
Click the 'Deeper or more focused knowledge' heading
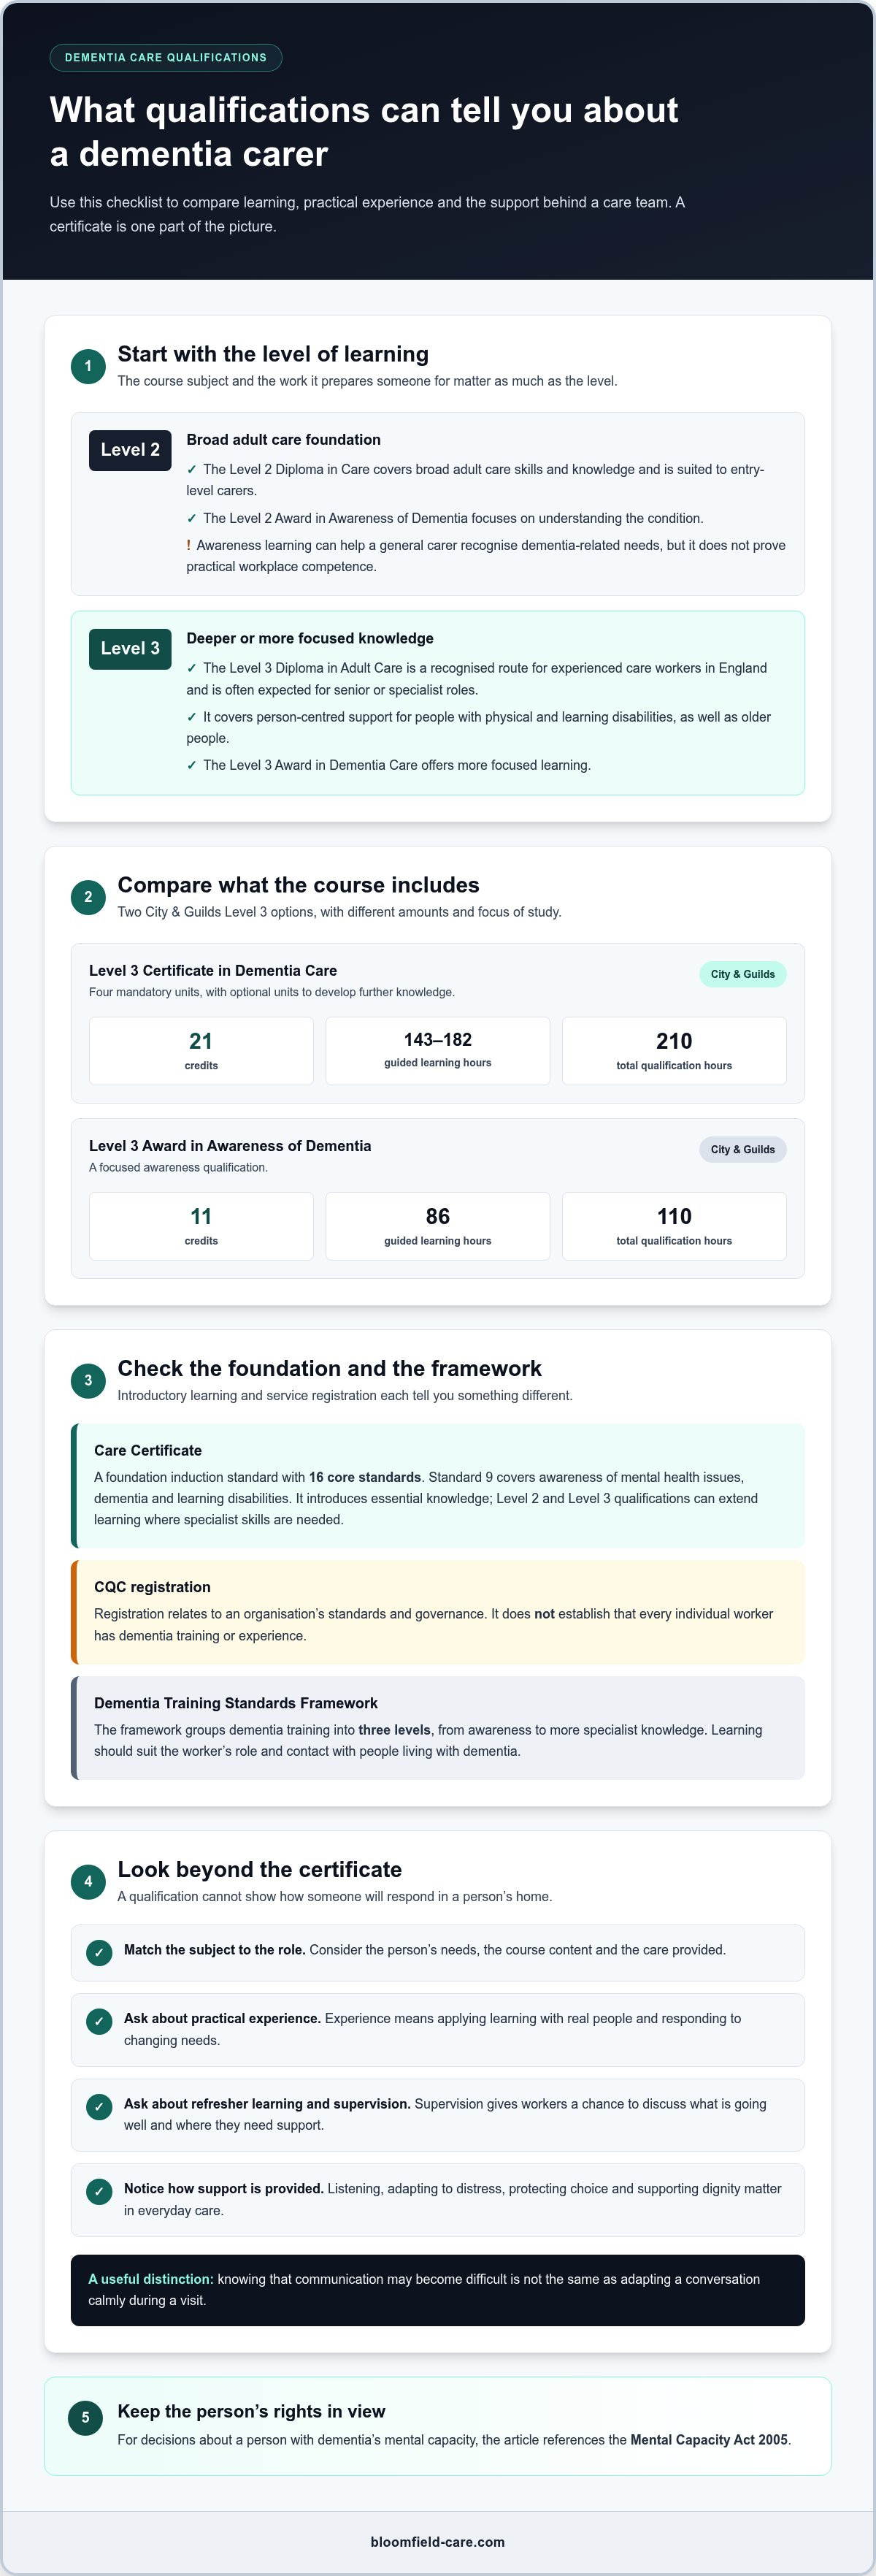[x=310, y=639]
